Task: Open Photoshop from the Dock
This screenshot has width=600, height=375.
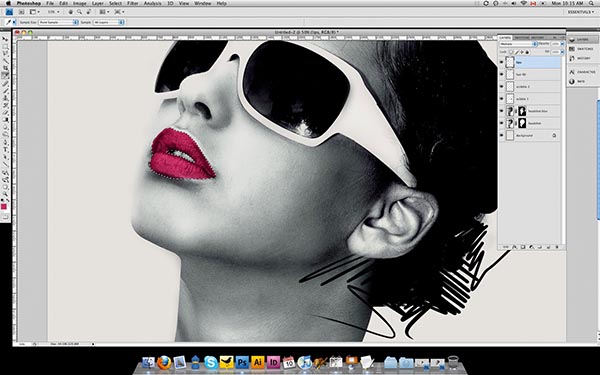Action: point(242,362)
